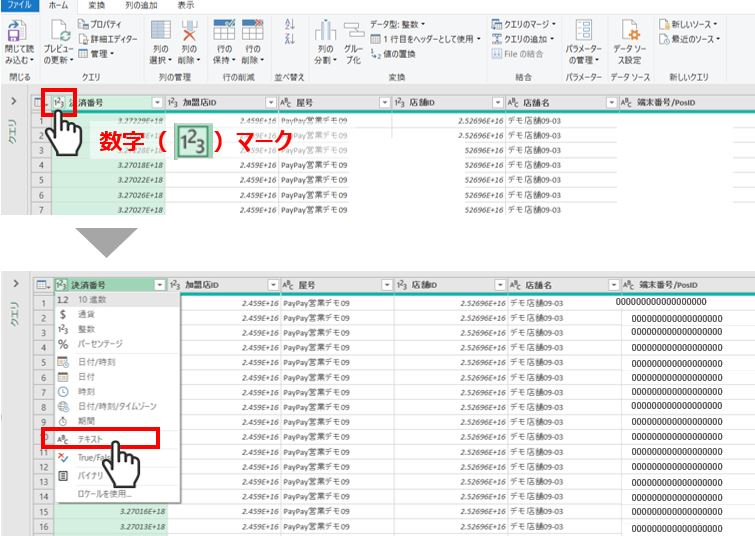Click the sort ascending icon in 並べ替え
The height and width of the screenshot is (536, 755).
(290, 23)
